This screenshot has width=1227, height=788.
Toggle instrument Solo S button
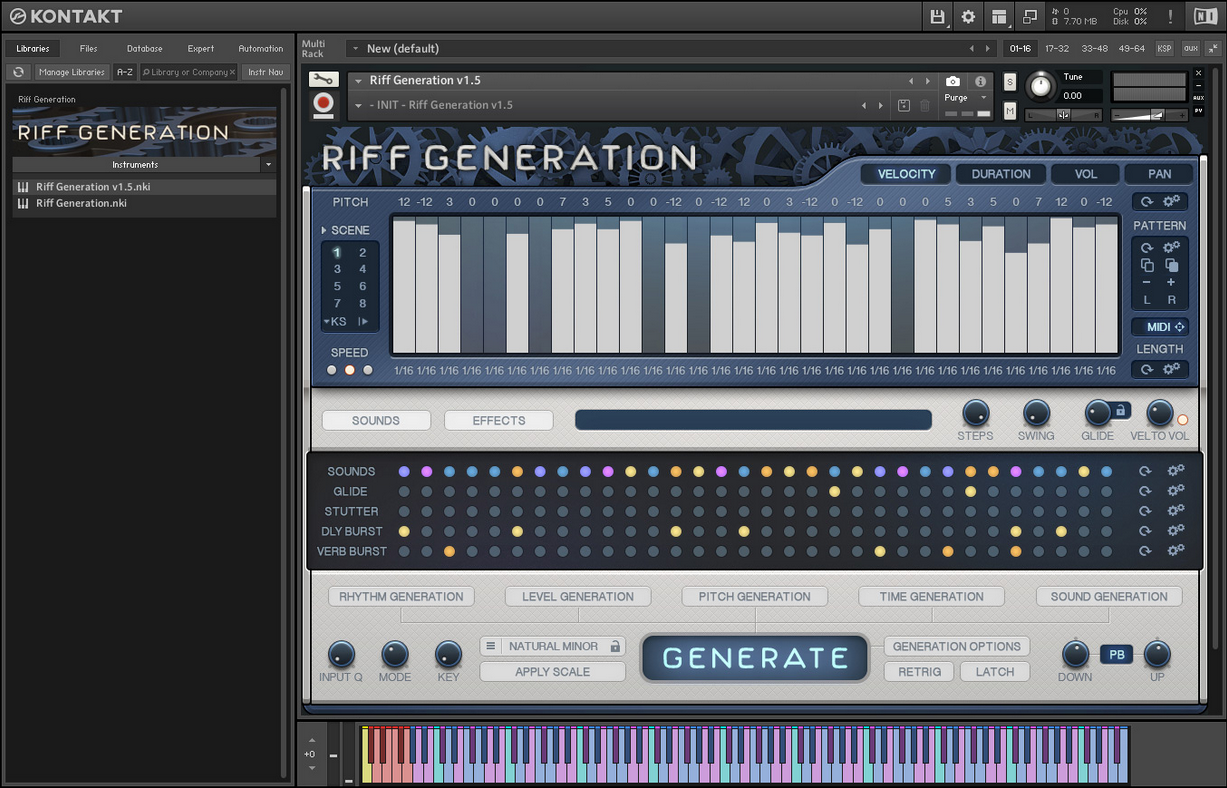pyautogui.click(x=1010, y=81)
